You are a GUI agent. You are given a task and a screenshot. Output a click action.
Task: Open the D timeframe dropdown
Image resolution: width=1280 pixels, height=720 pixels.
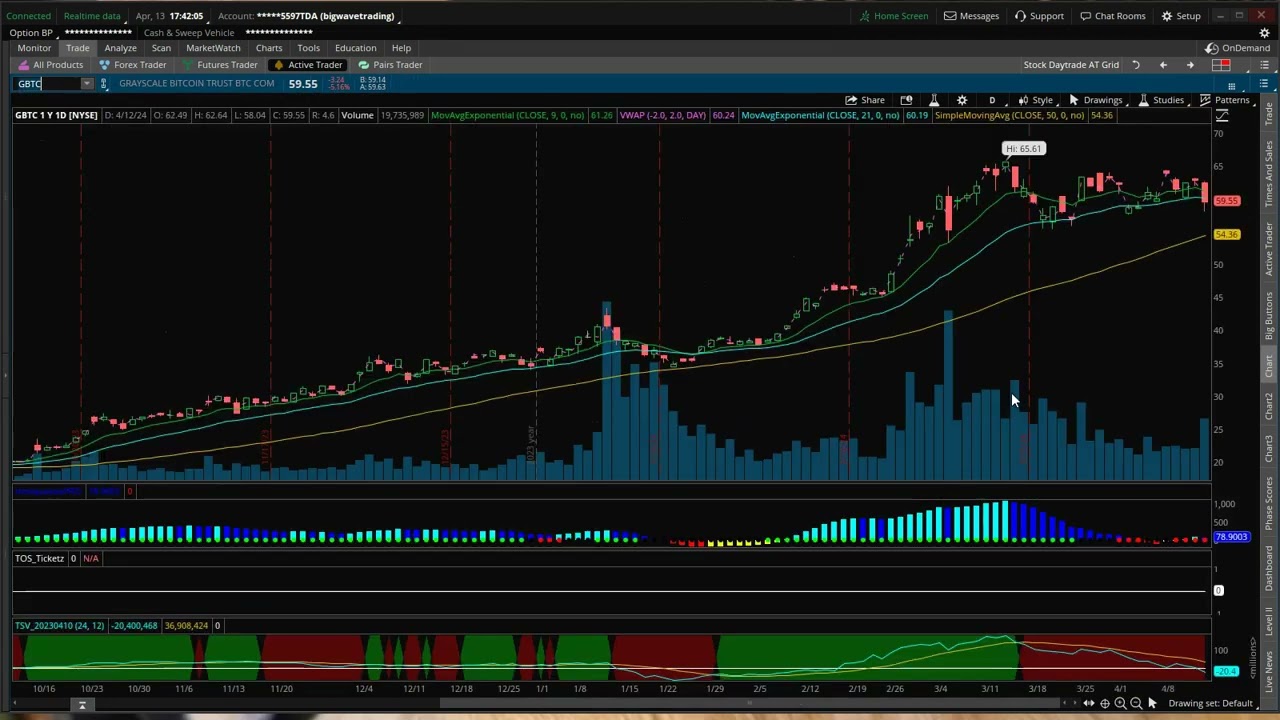992,100
